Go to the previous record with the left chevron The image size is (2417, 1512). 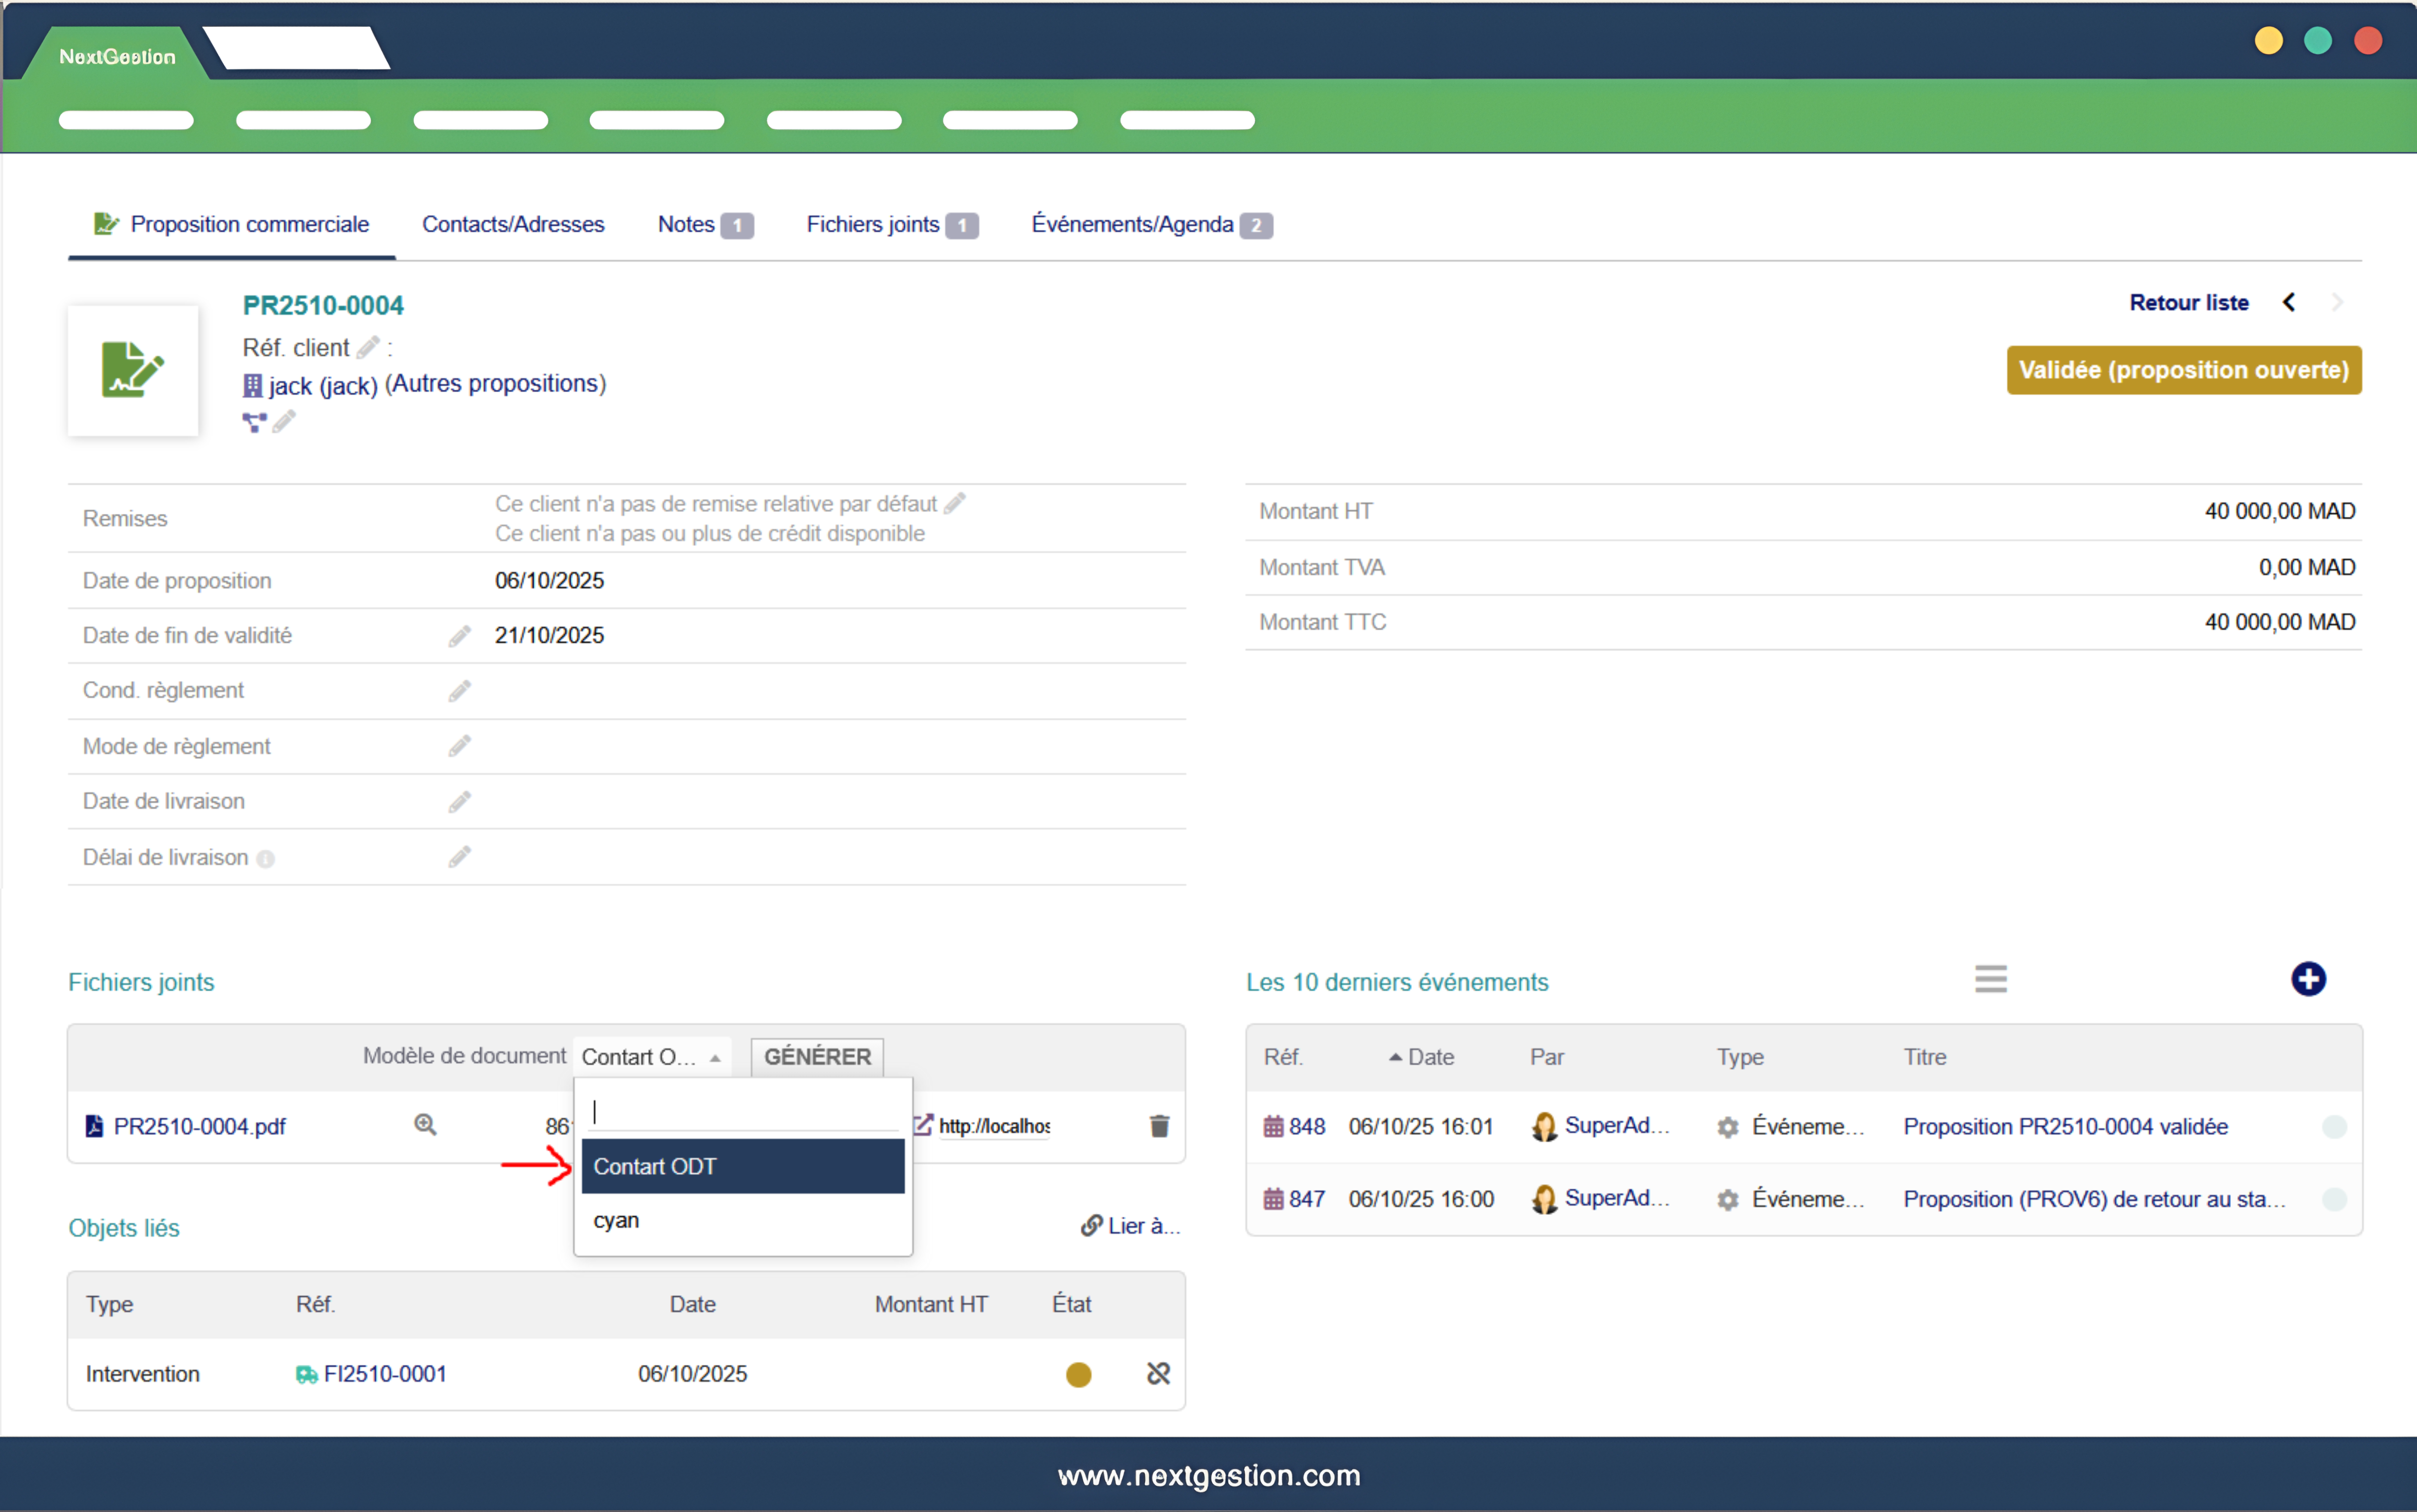[x=2288, y=302]
